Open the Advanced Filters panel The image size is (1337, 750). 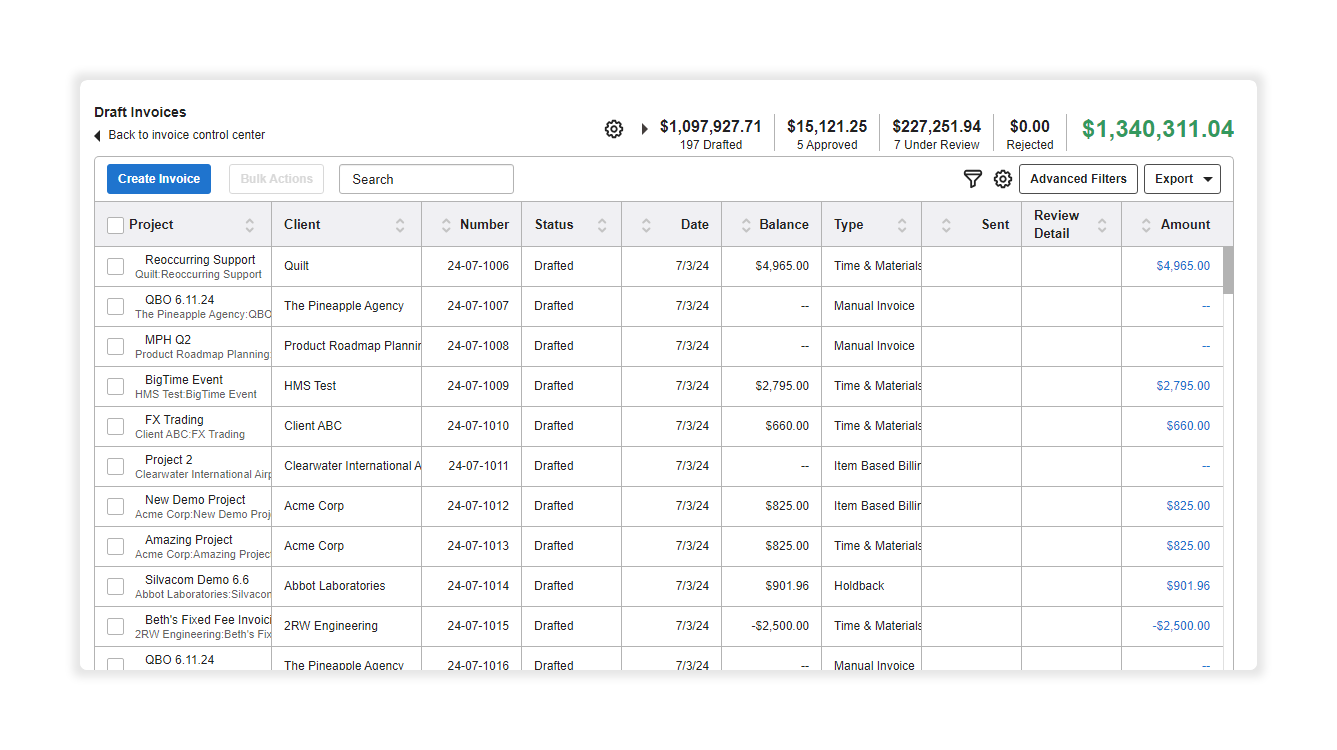pos(1078,179)
